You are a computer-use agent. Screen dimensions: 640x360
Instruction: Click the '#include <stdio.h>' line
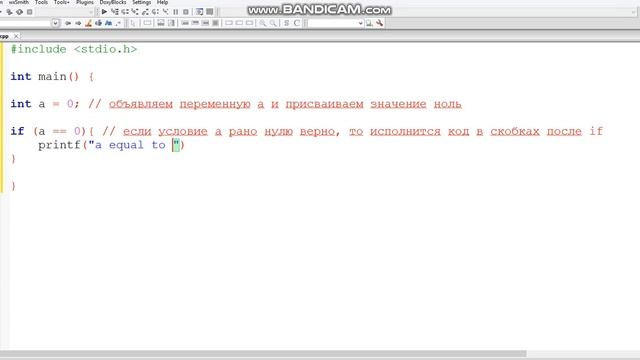73,49
